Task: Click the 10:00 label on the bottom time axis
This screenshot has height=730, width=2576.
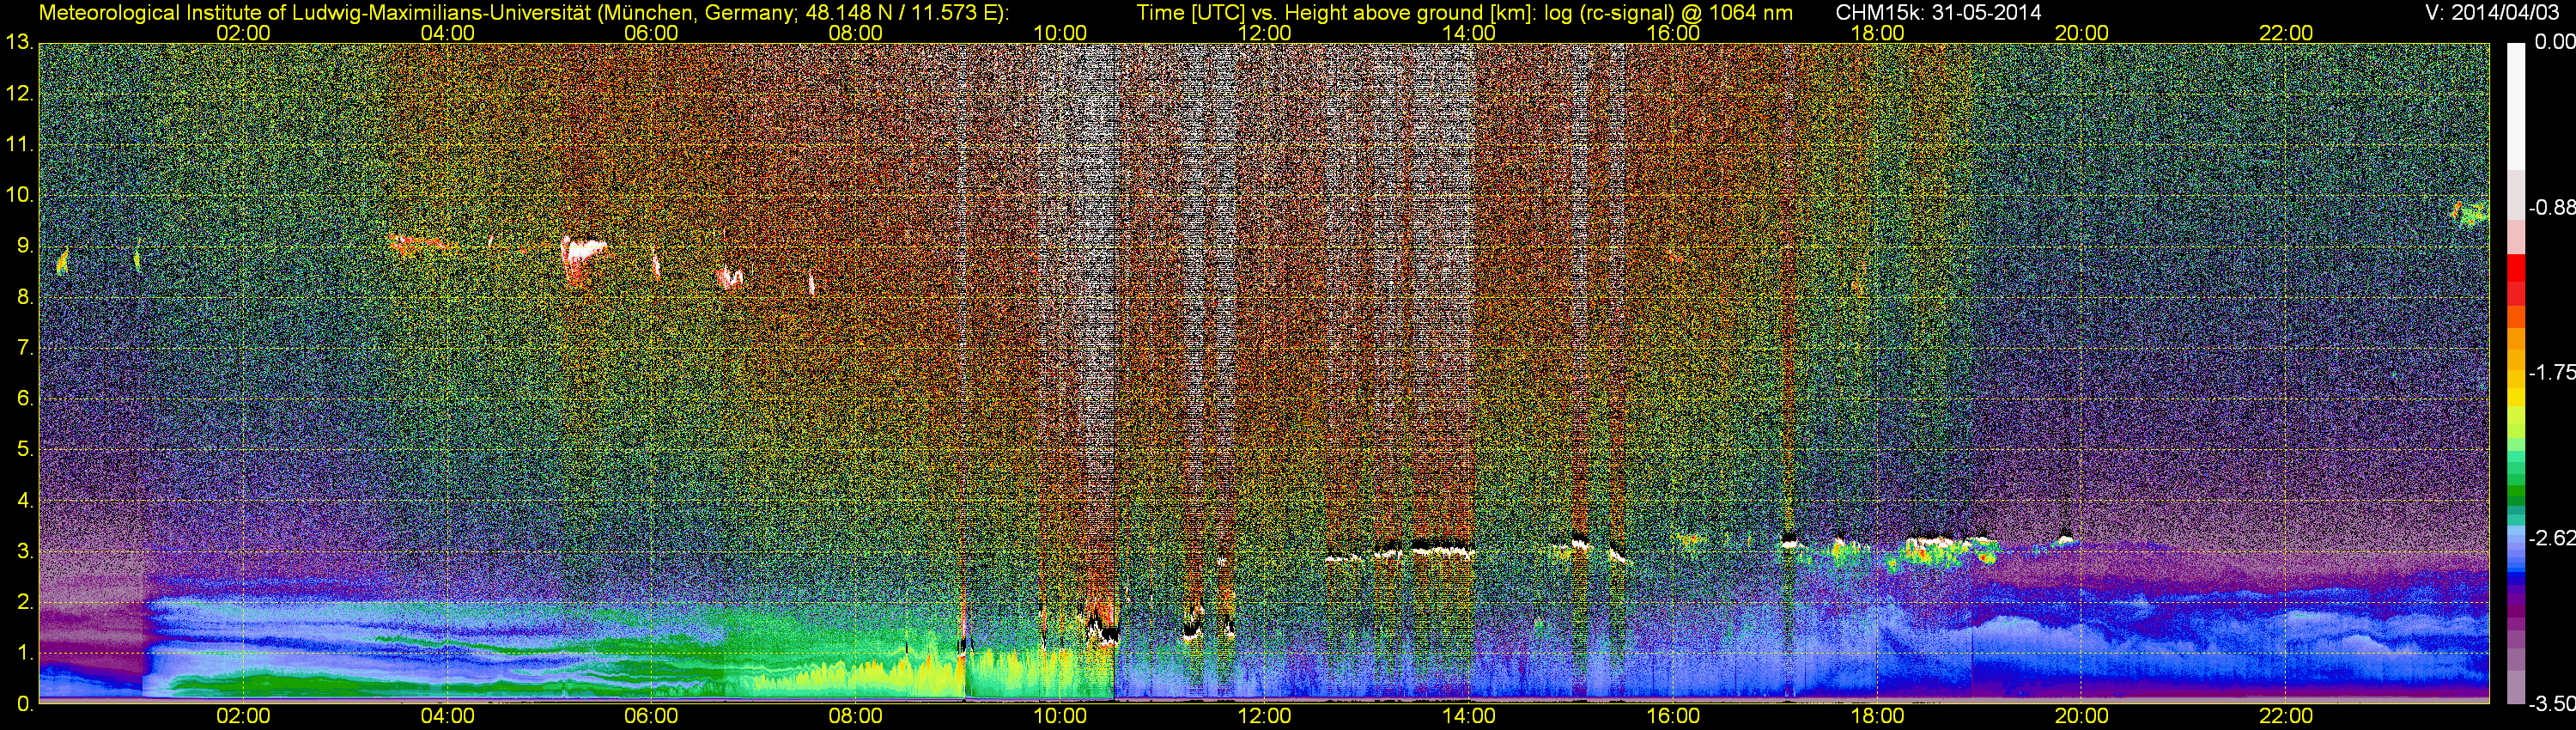Action: click(1060, 716)
